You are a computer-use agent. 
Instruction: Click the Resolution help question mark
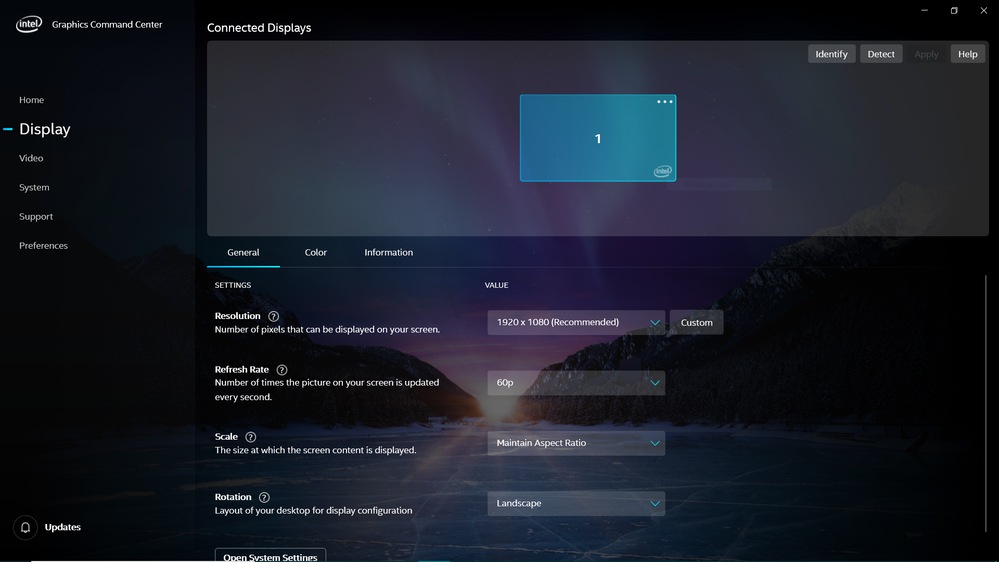[x=273, y=316]
